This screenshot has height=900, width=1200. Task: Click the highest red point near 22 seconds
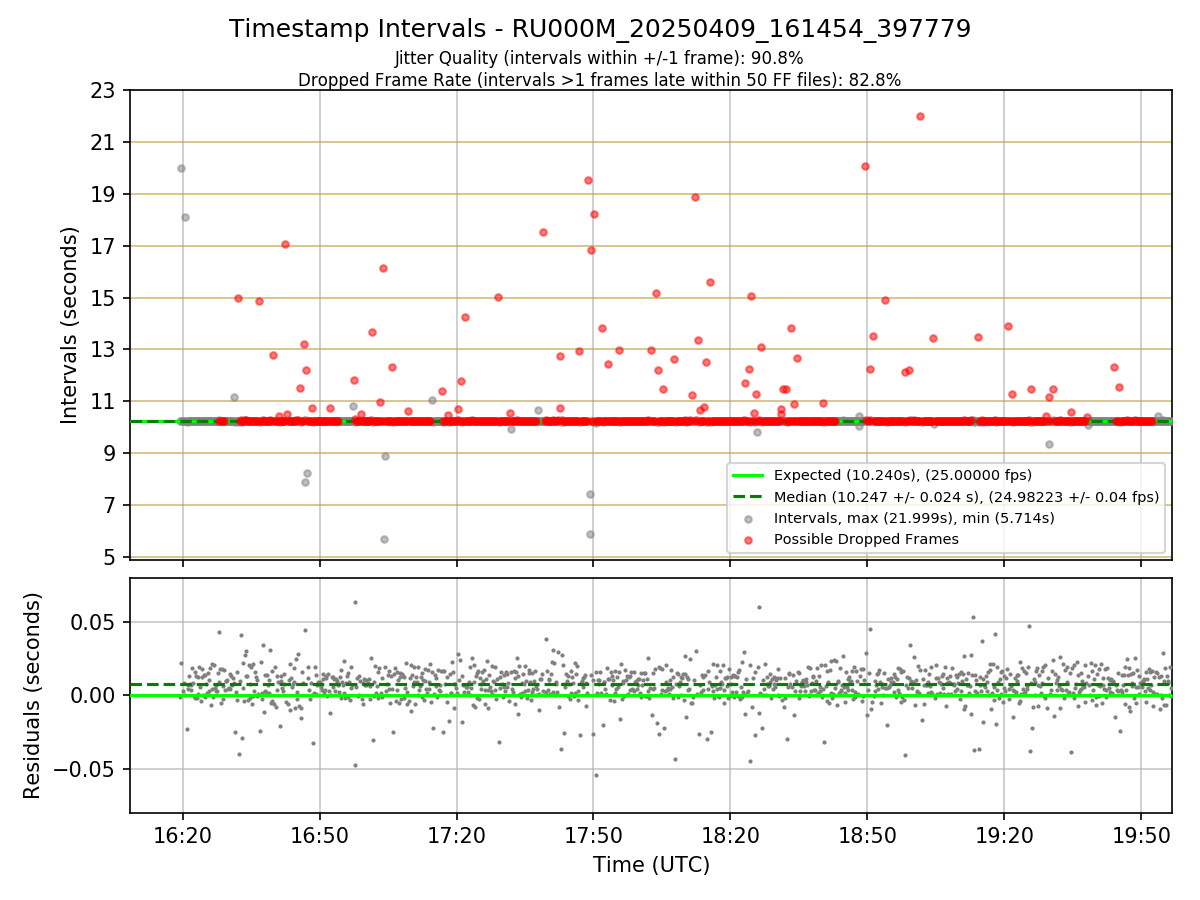click(920, 116)
